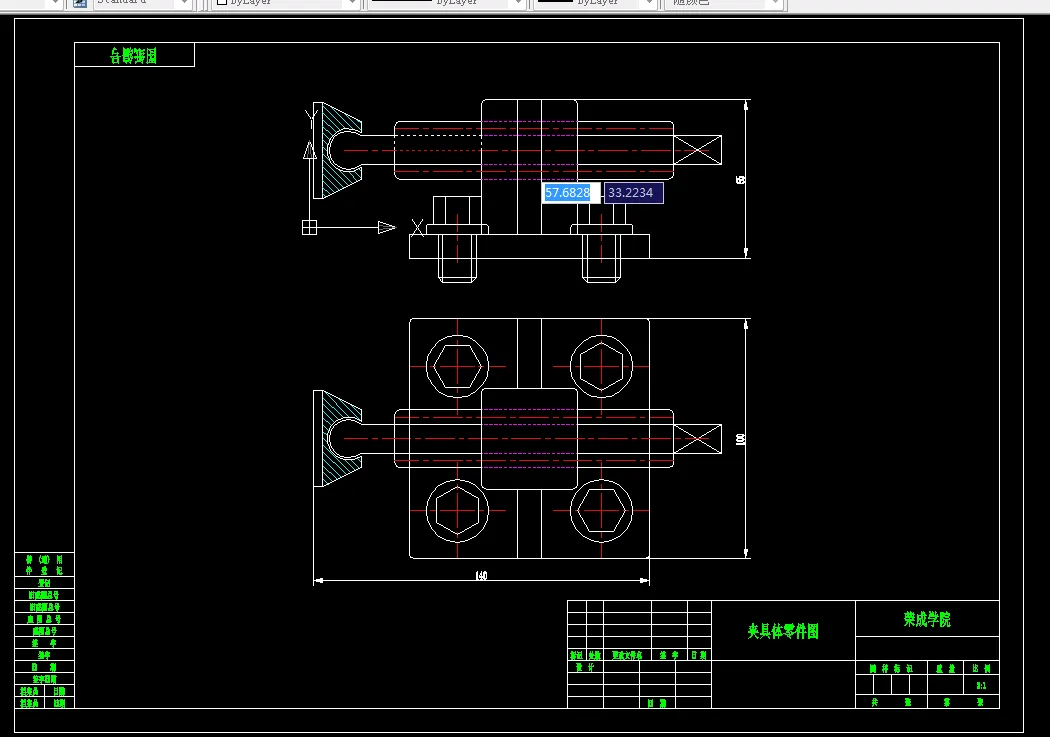
Task: Select the "100" vertical dimension text
Action: [x=740, y=439]
